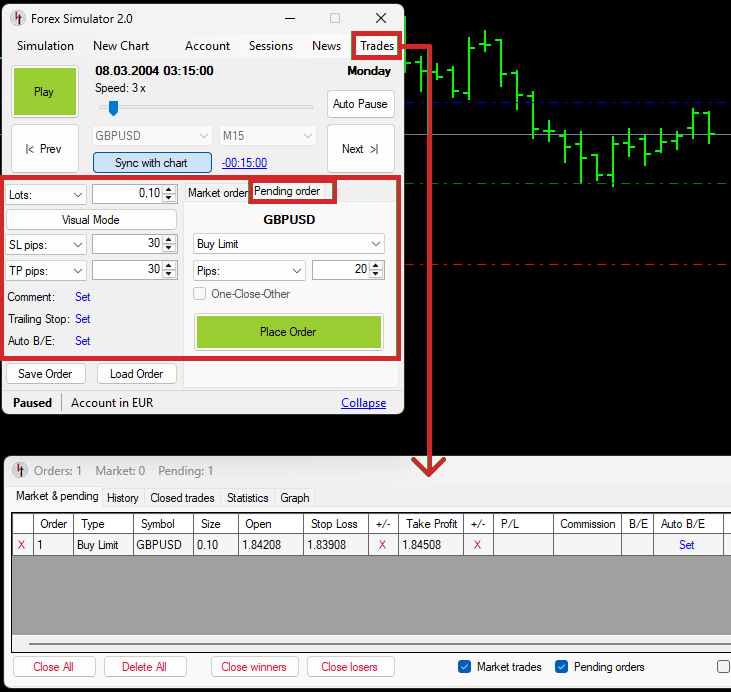Open the Lots unit dropdown
Viewport: 731px width, 692px height.
[x=46, y=194]
